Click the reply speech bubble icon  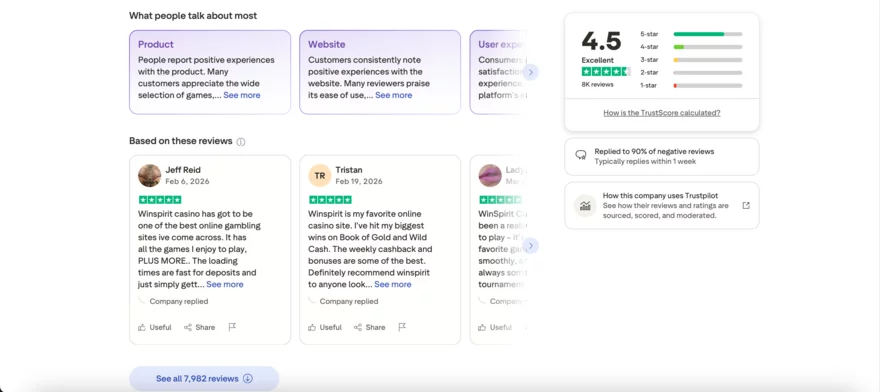581,156
